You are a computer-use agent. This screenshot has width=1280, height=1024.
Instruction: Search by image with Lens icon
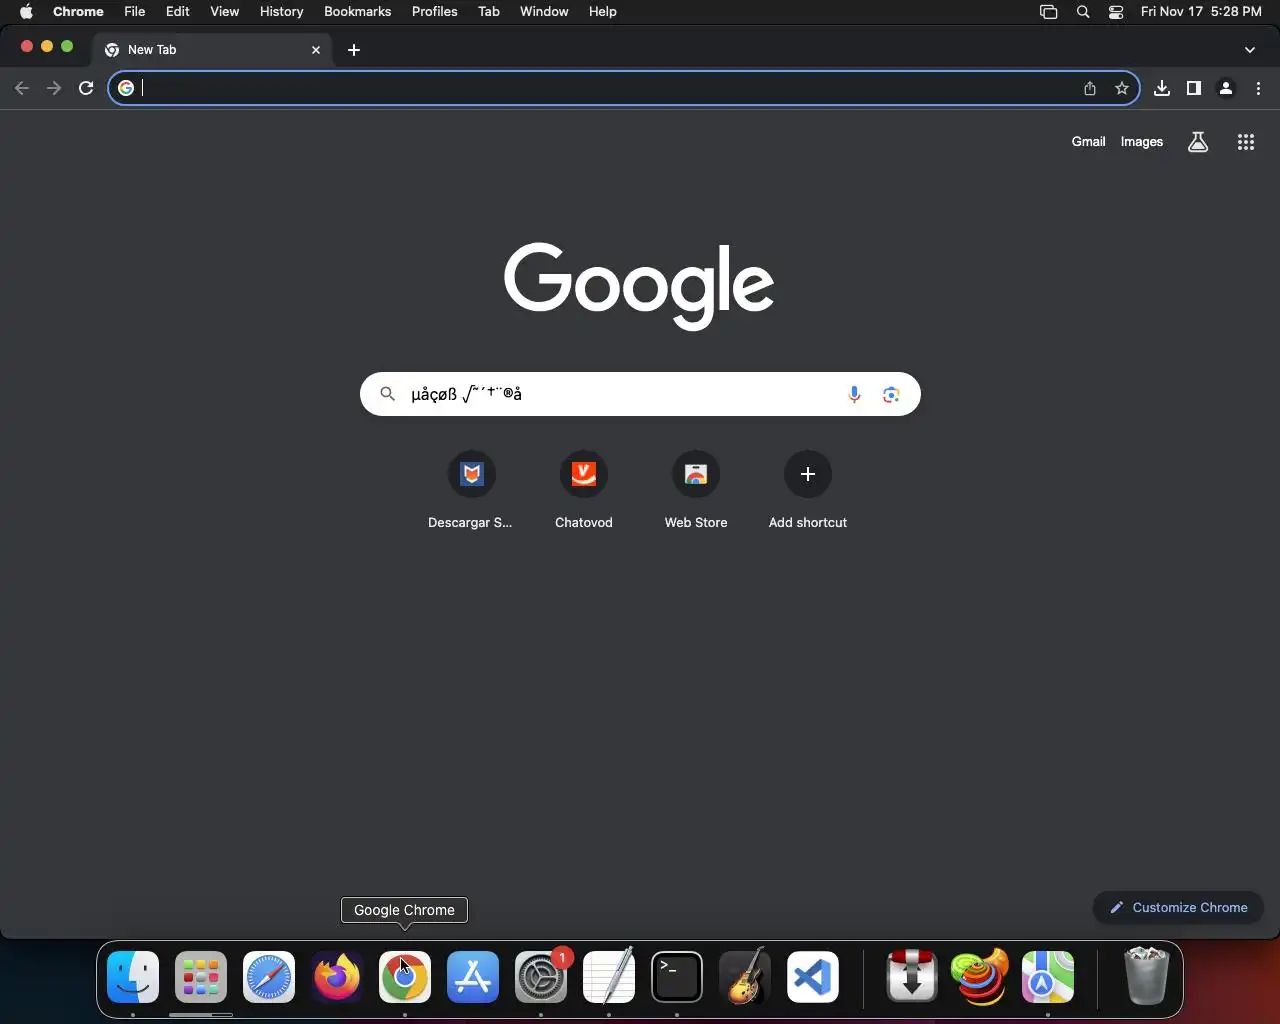(x=891, y=394)
